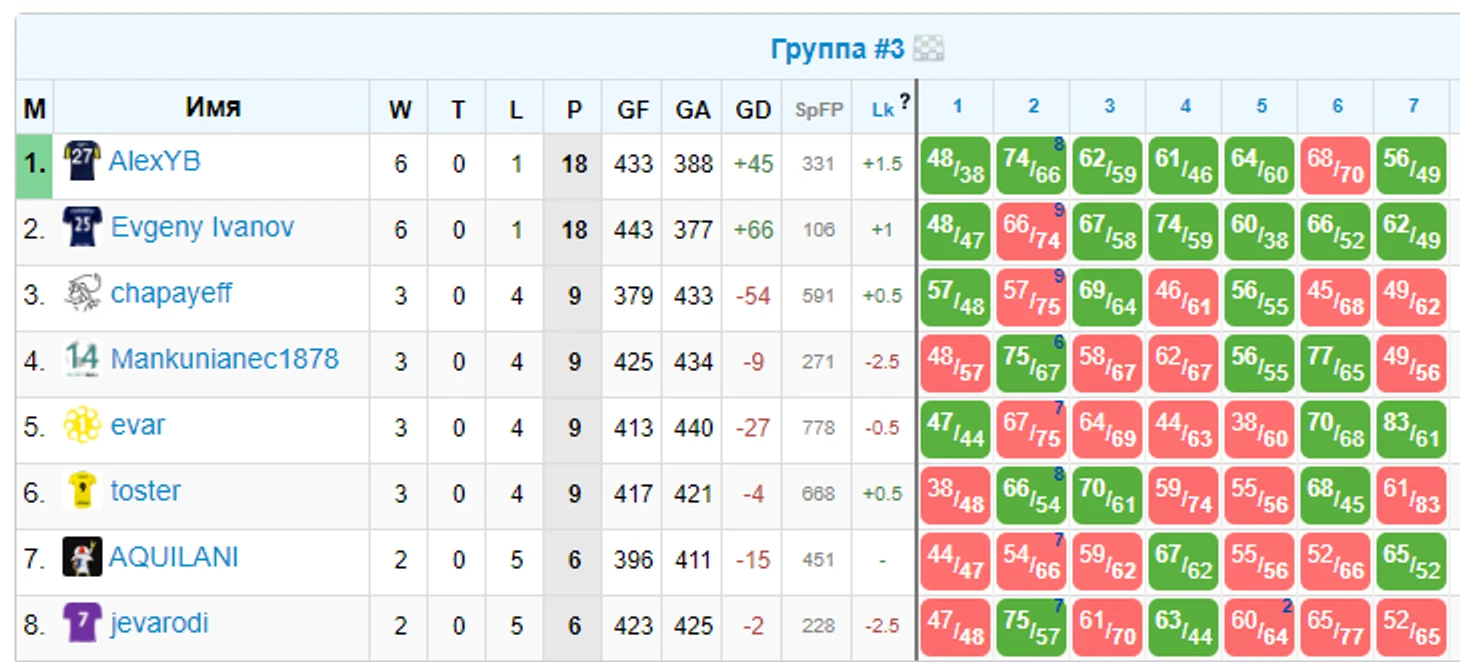Select the round 7 column header

[x=1412, y=106]
